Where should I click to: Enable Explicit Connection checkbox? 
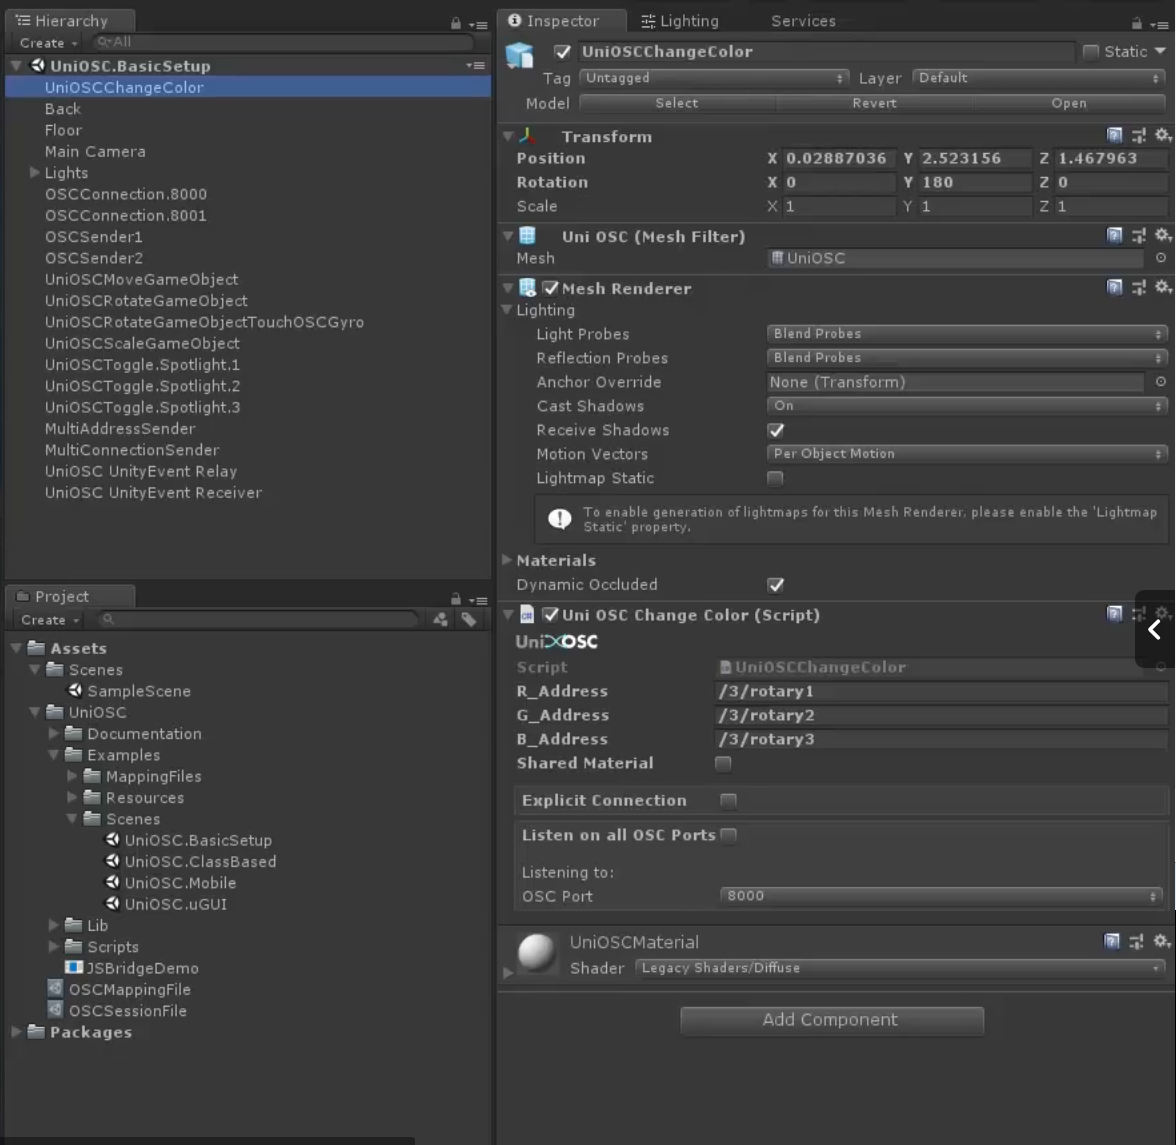tap(728, 801)
